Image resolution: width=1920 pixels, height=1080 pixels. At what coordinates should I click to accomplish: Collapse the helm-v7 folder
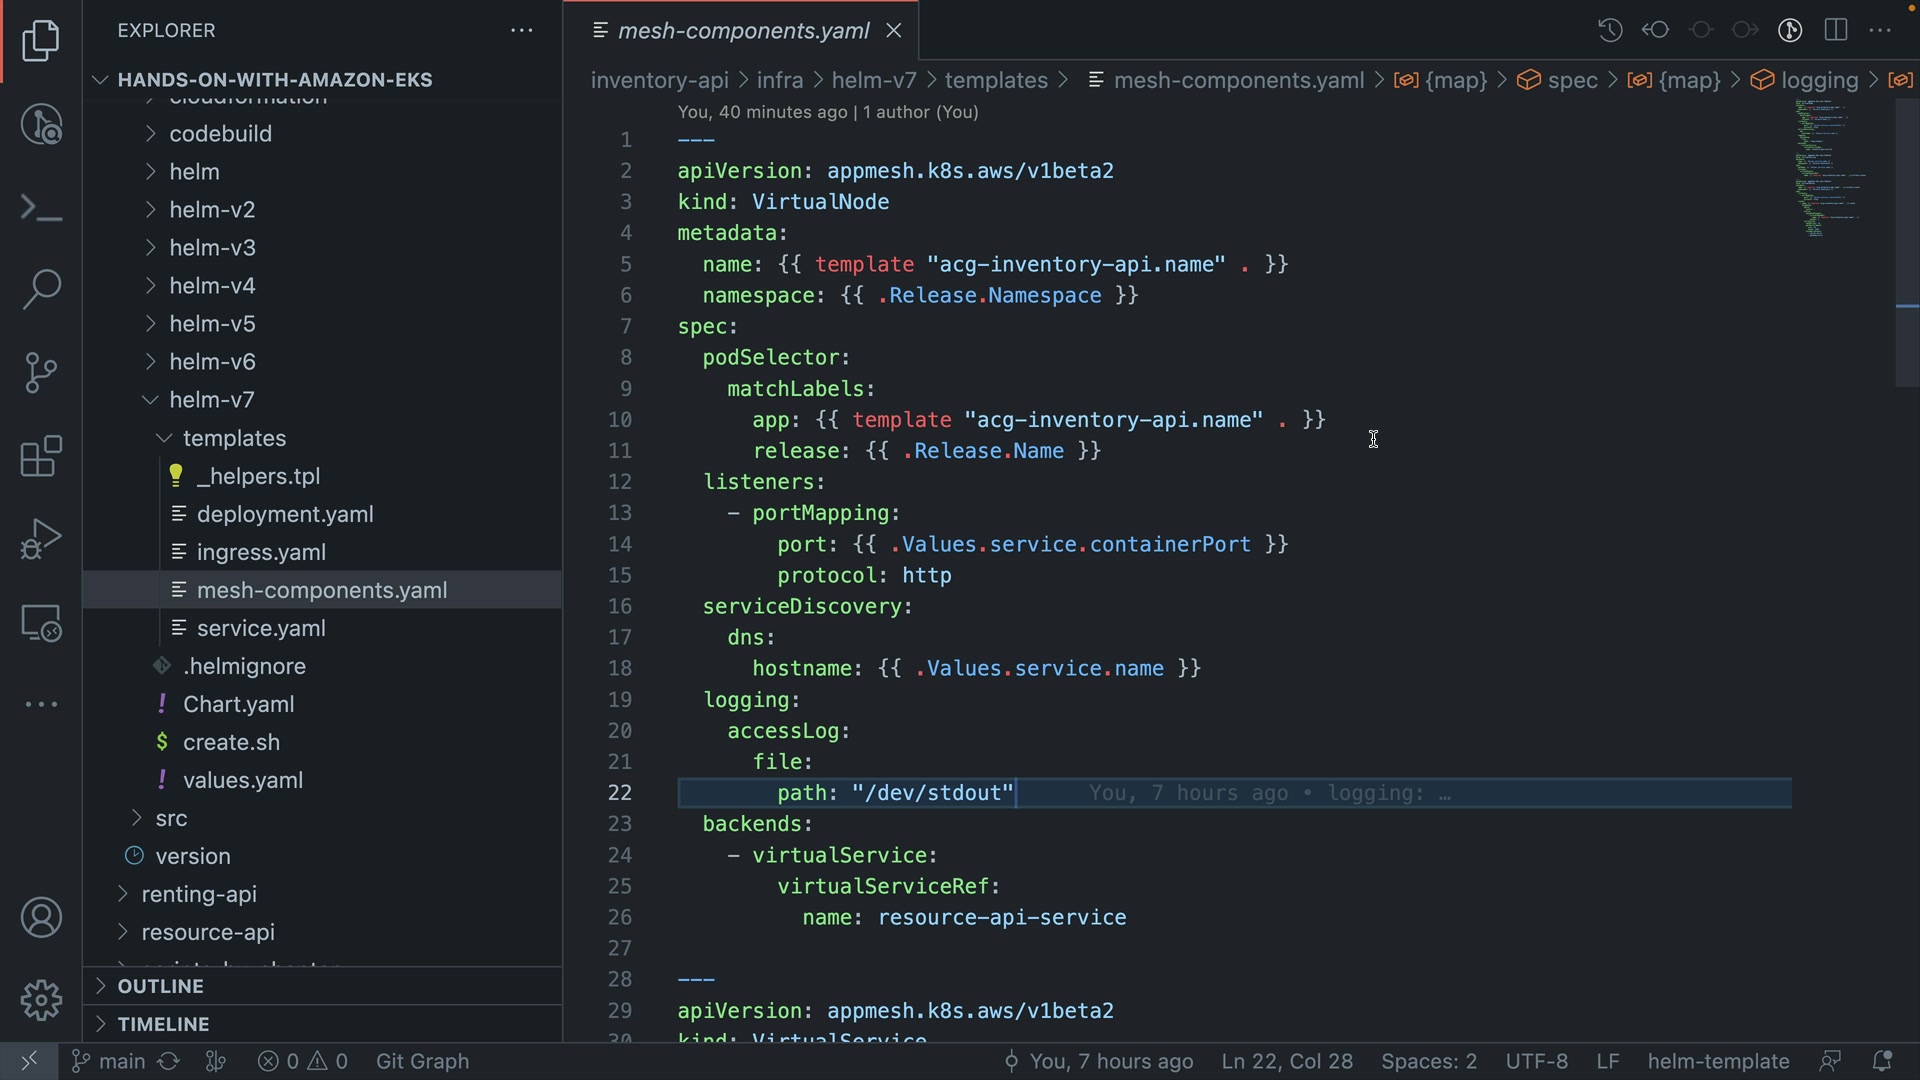(x=211, y=400)
